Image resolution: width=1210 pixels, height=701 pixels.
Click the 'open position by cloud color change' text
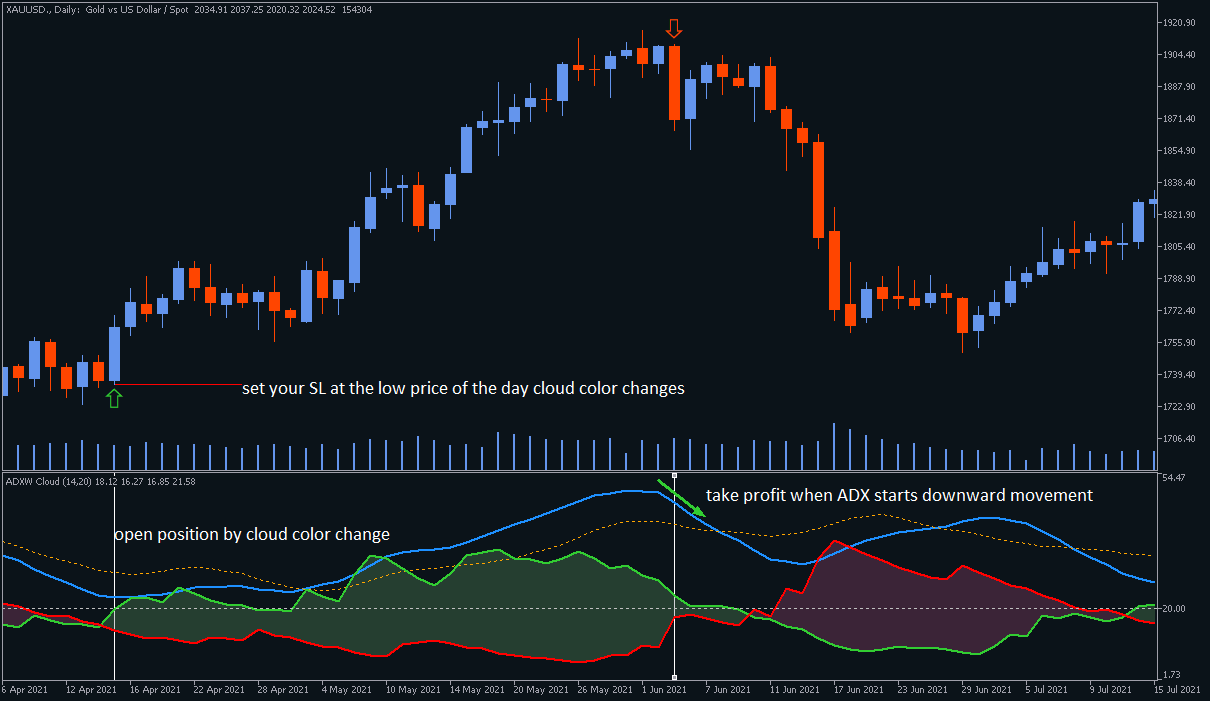click(x=251, y=534)
